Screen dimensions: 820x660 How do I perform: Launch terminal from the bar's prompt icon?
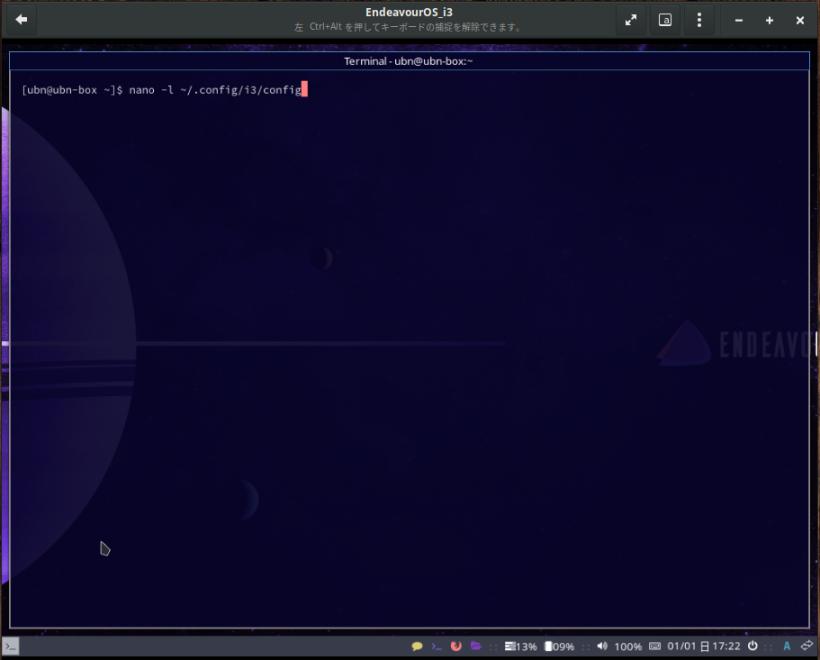(436, 646)
